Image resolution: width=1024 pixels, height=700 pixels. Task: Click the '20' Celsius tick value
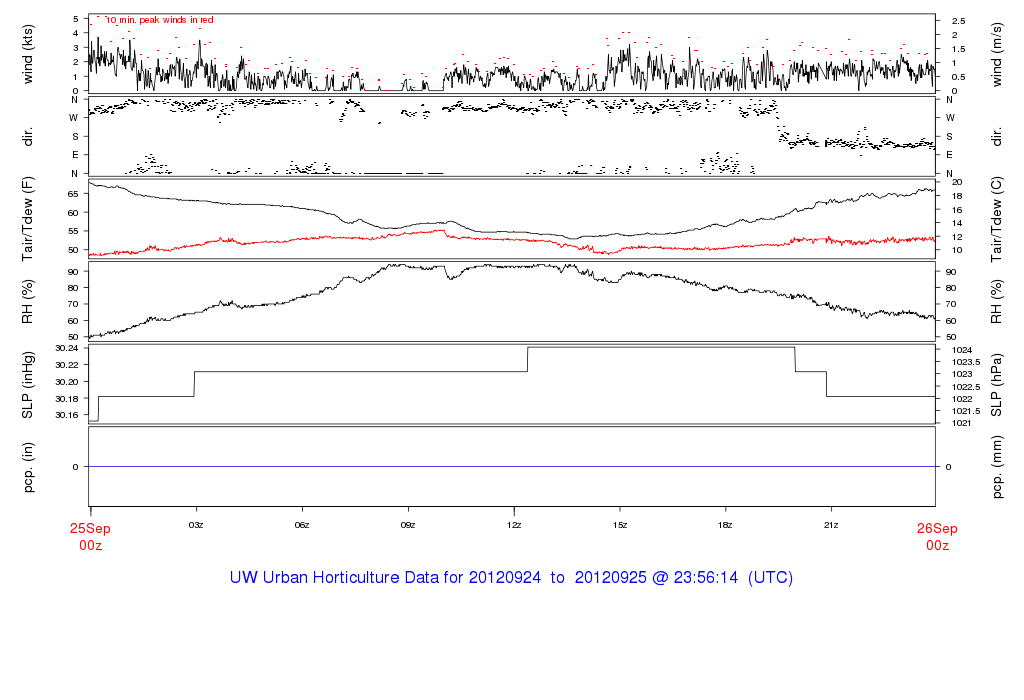[957, 182]
